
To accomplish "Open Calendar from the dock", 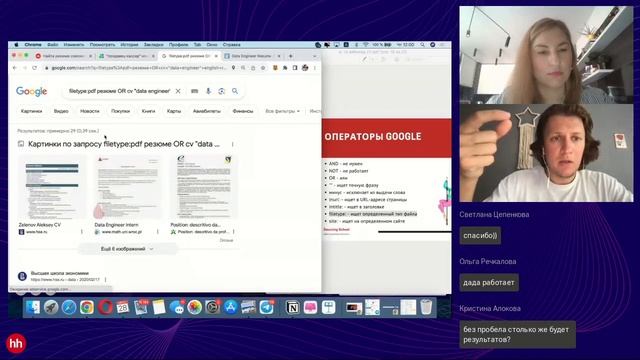I will [122, 307].
